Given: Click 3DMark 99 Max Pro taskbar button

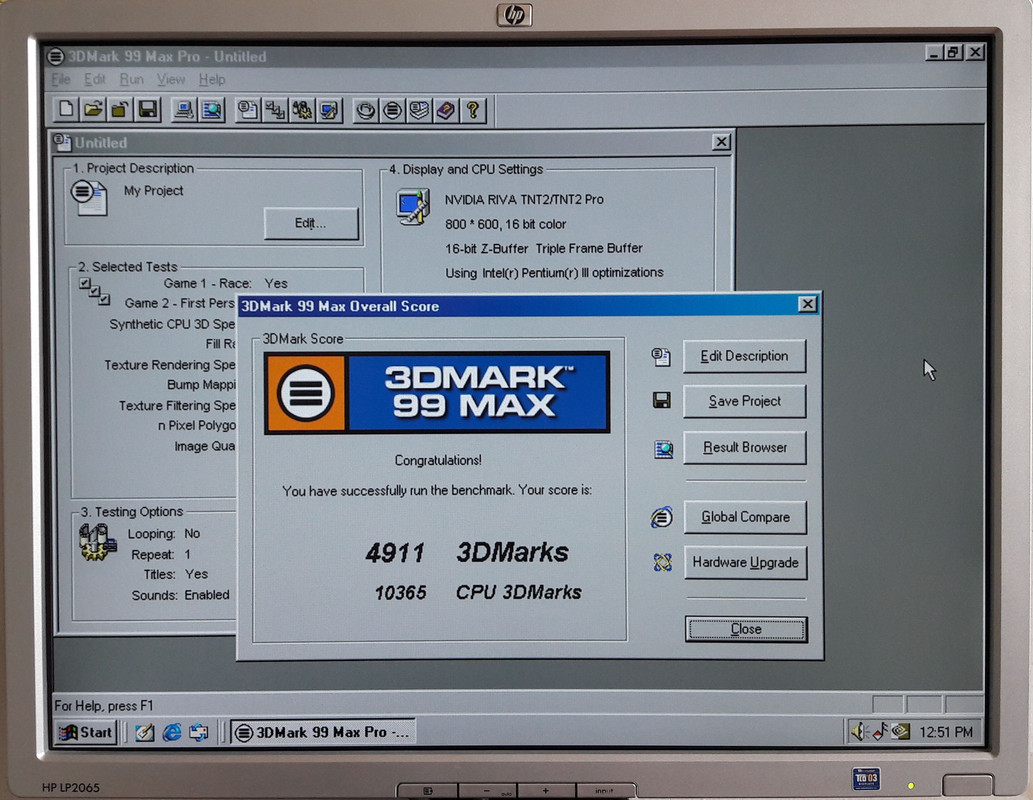Looking at the screenshot, I should (323, 732).
